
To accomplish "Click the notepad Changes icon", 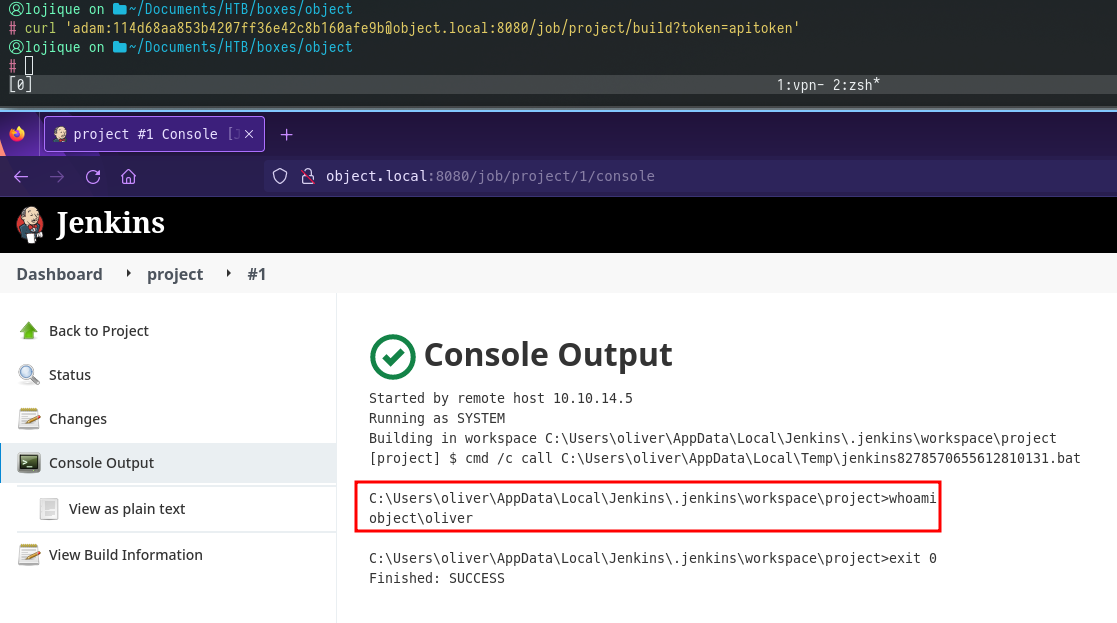I will [x=29, y=419].
